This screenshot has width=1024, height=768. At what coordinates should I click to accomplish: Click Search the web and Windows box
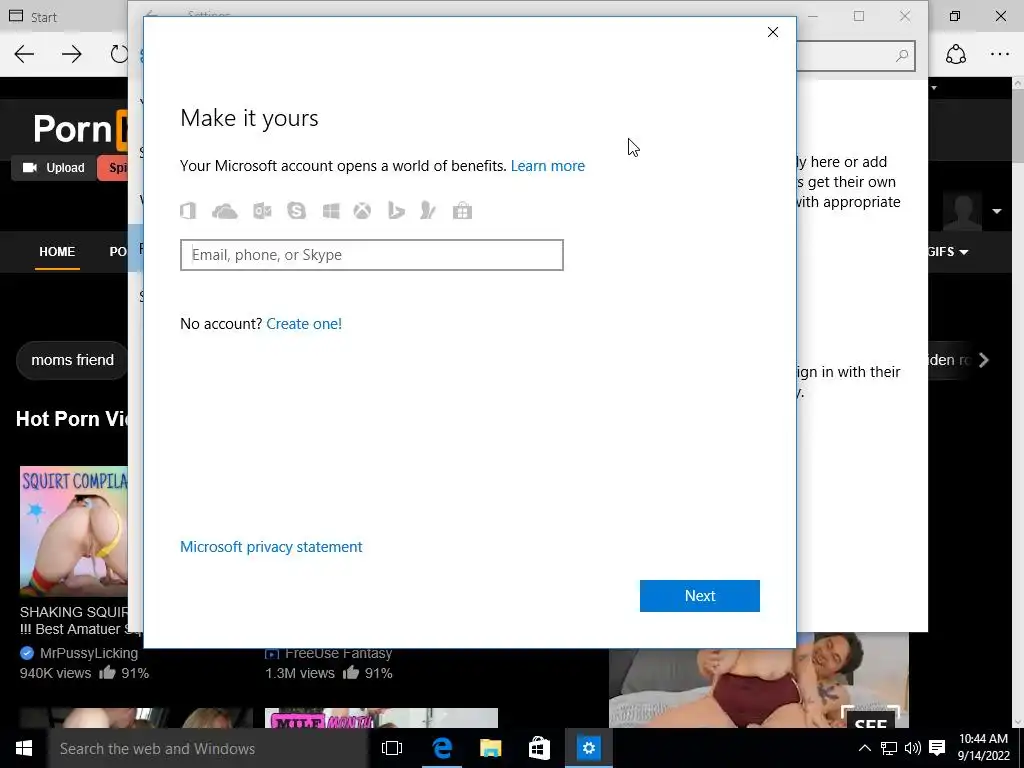208,748
